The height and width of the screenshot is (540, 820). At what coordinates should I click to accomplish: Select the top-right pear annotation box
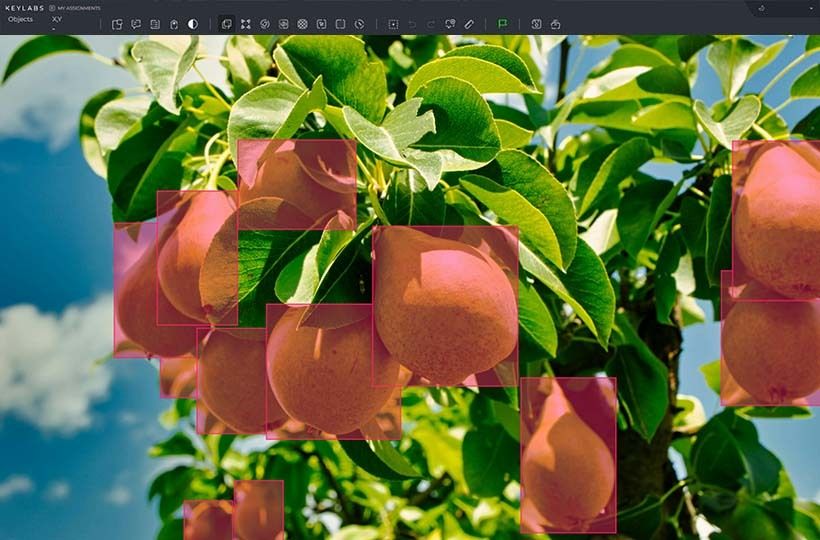coord(776,218)
